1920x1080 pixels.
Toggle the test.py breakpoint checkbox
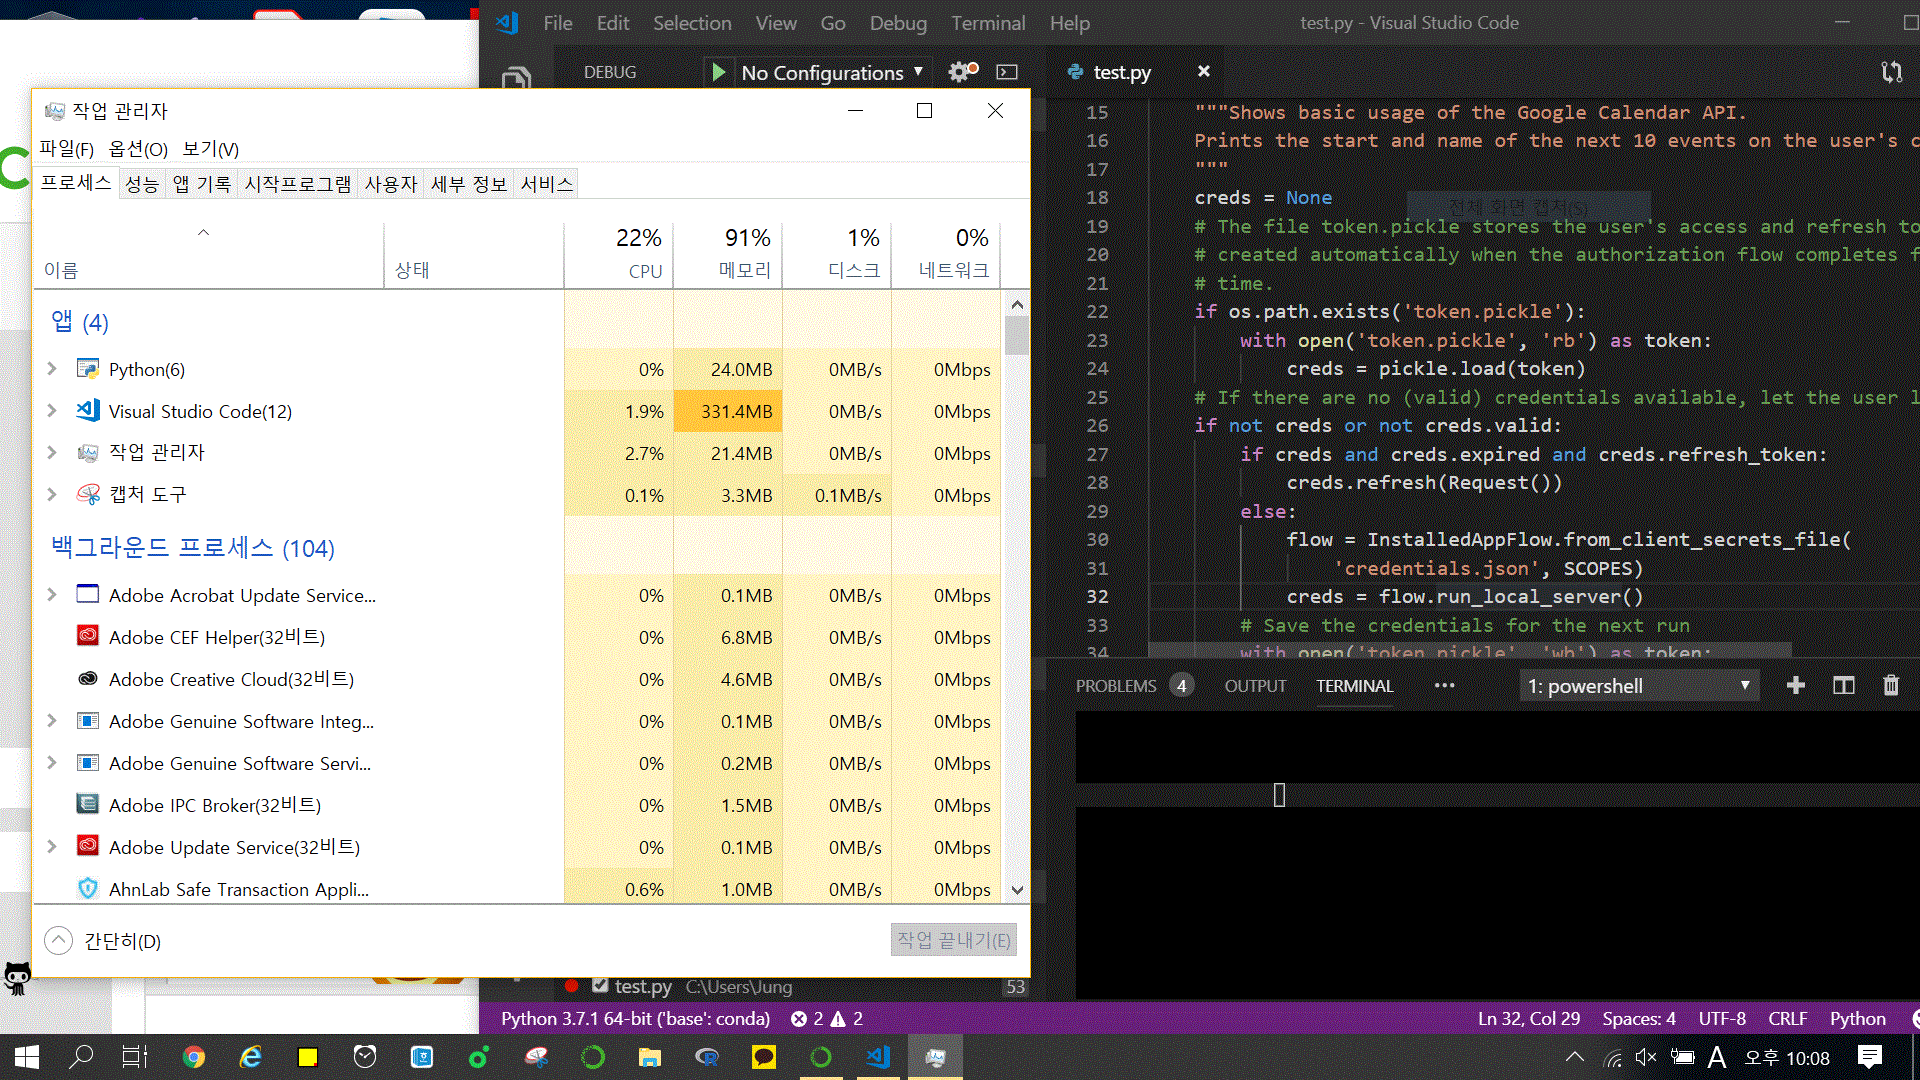(600, 986)
